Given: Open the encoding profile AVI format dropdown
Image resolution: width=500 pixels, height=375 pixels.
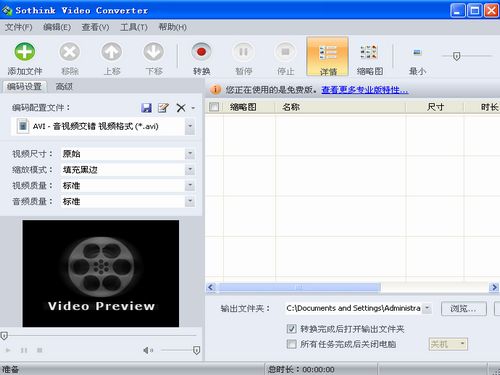Looking at the screenshot, I should click(x=190, y=126).
